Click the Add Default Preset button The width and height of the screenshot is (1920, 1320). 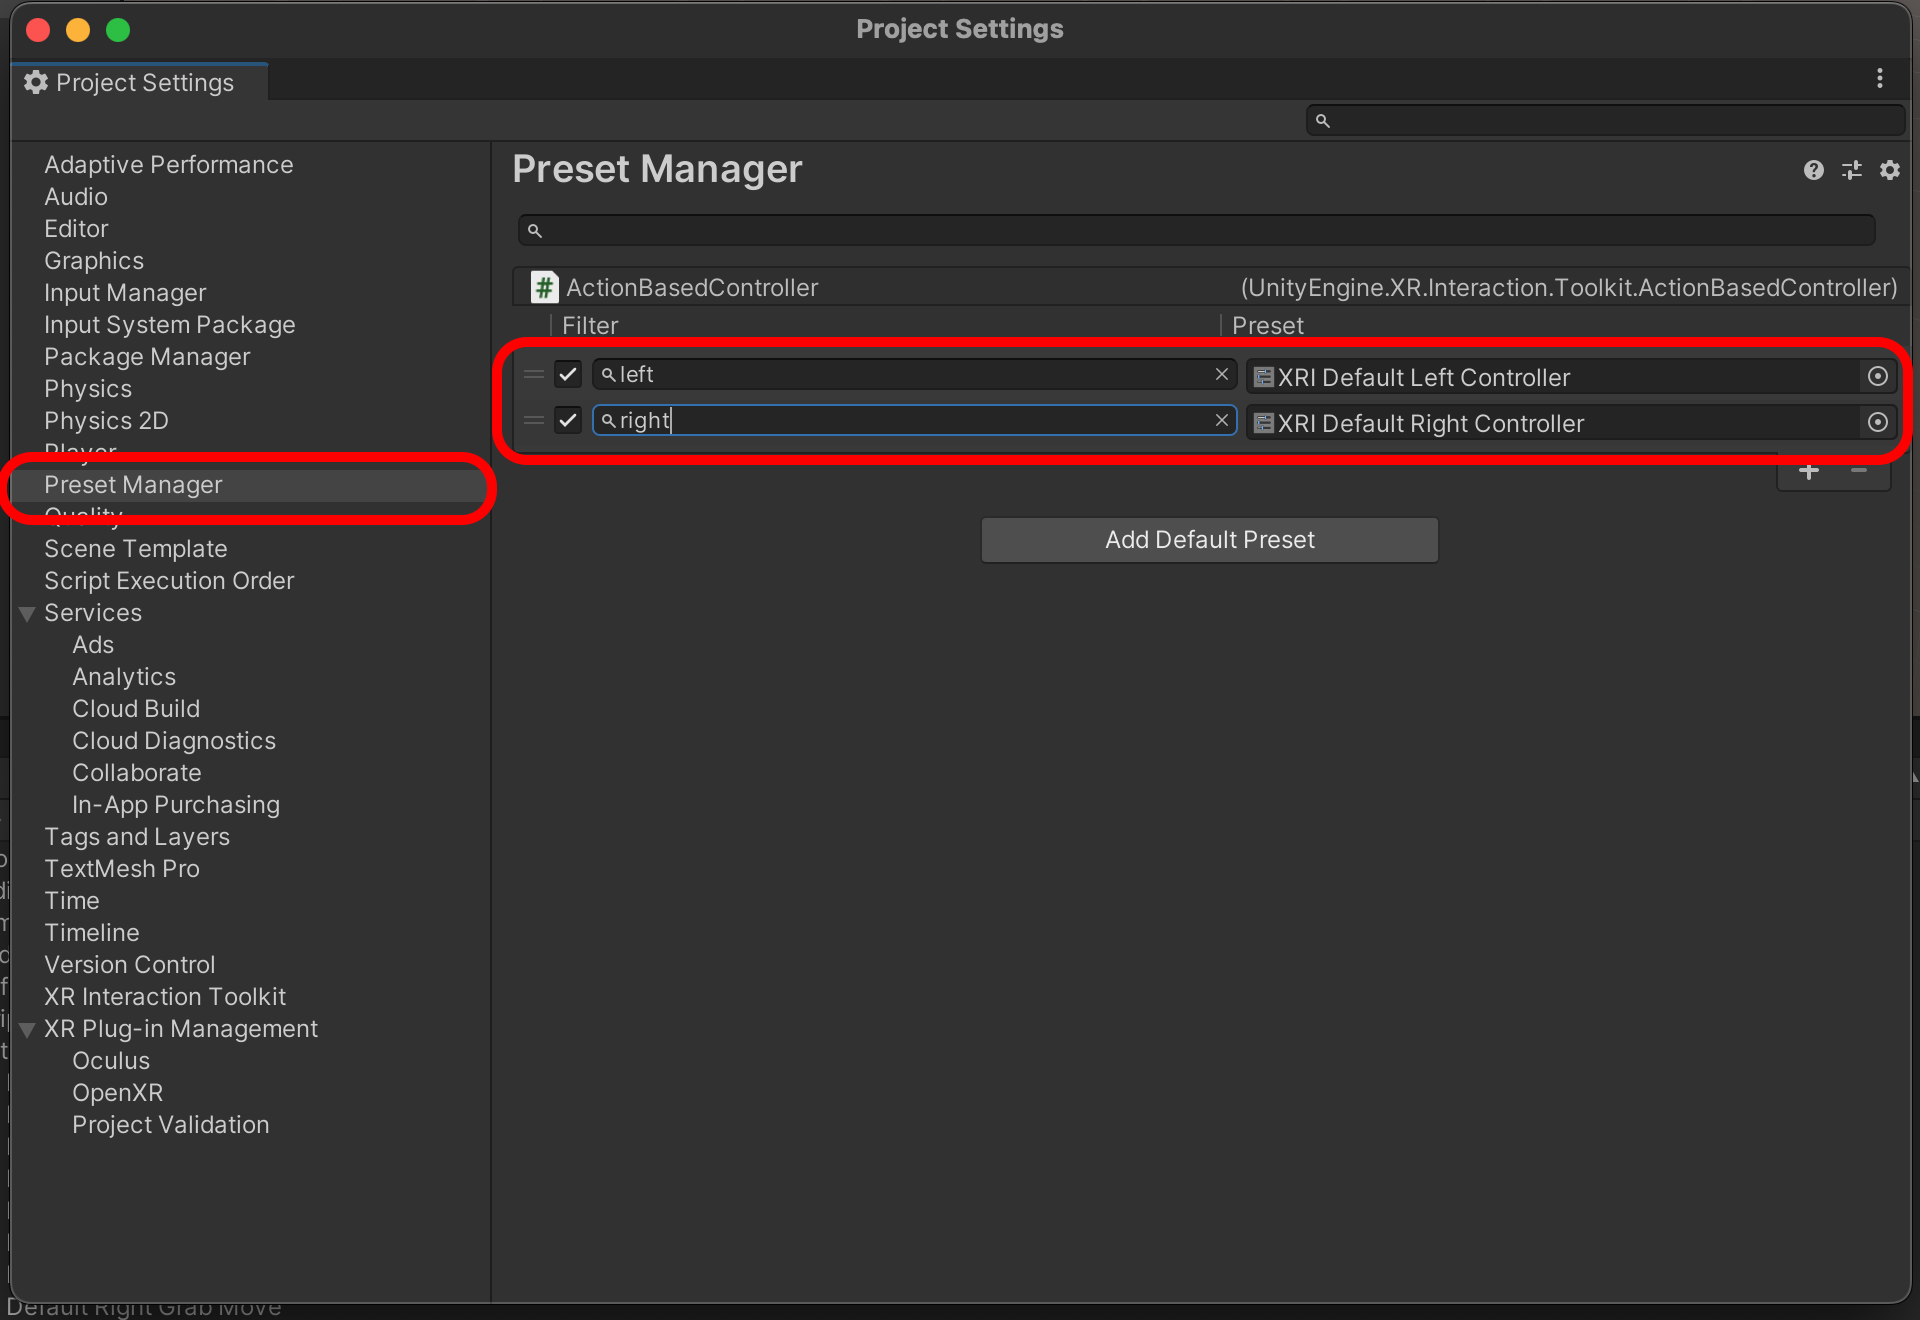point(1209,540)
